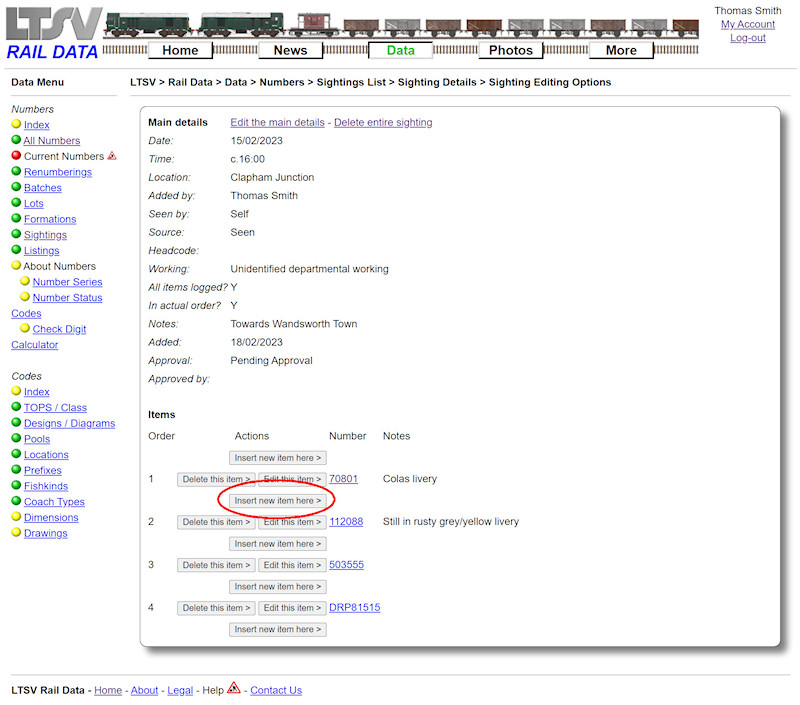Open Renumberings in the Data Menu
This screenshot has height=705, width=800.
point(58,171)
